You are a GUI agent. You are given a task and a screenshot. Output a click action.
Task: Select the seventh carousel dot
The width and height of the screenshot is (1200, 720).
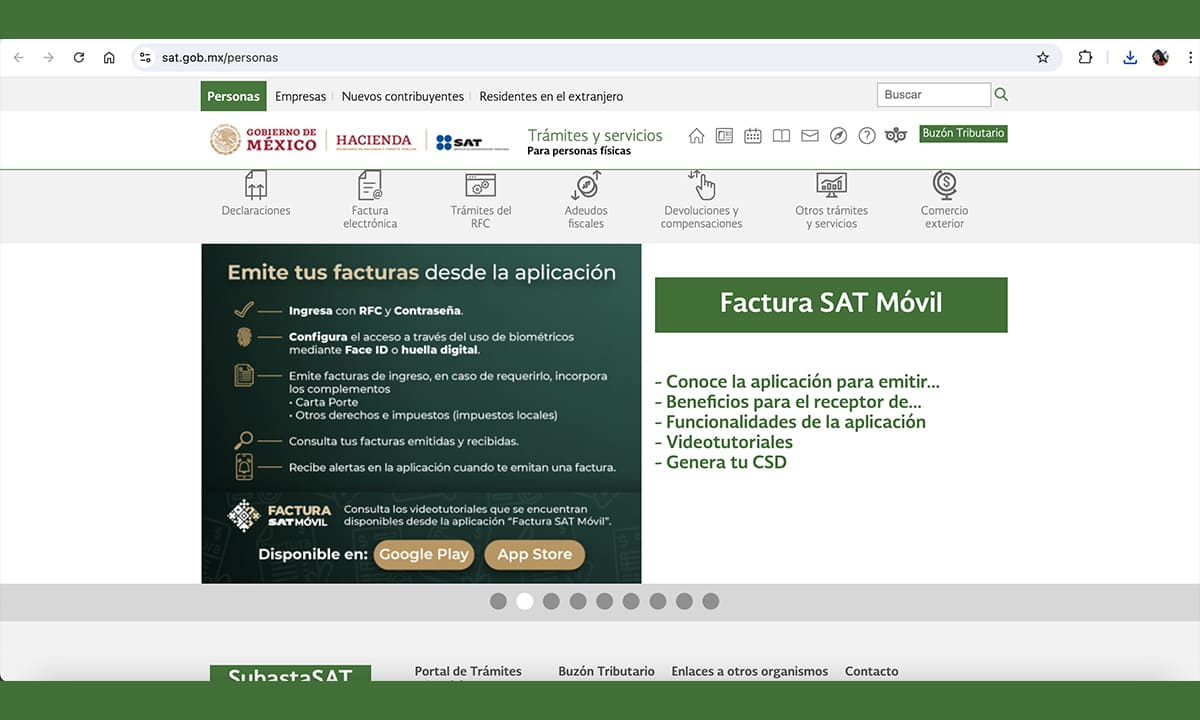tap(657, 601)
